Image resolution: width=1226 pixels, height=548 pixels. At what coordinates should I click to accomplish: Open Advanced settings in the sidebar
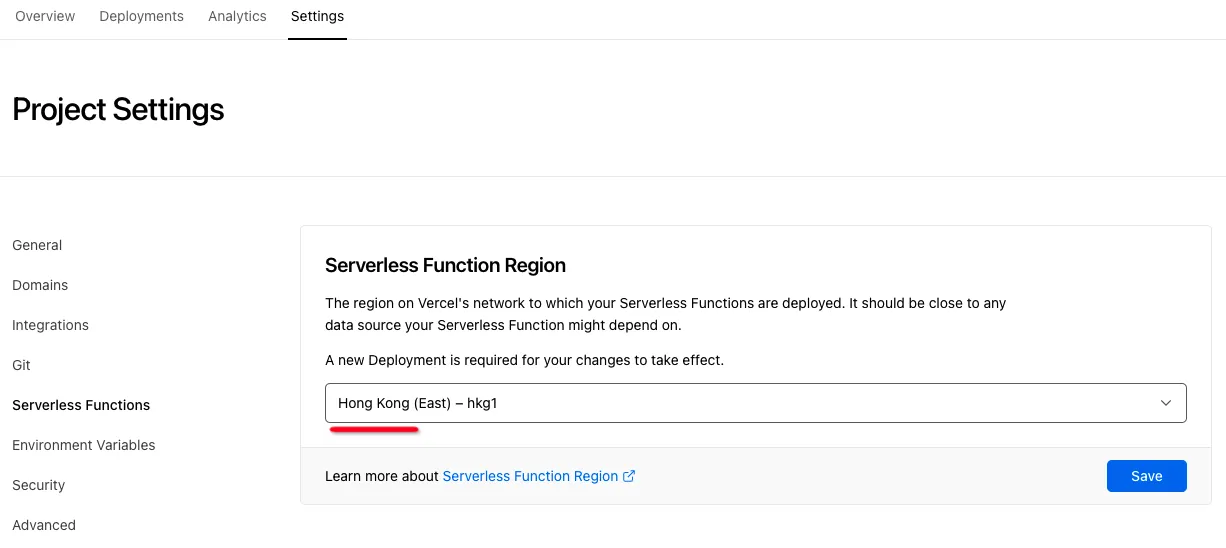pyautogui.click(x=44, y=525)
